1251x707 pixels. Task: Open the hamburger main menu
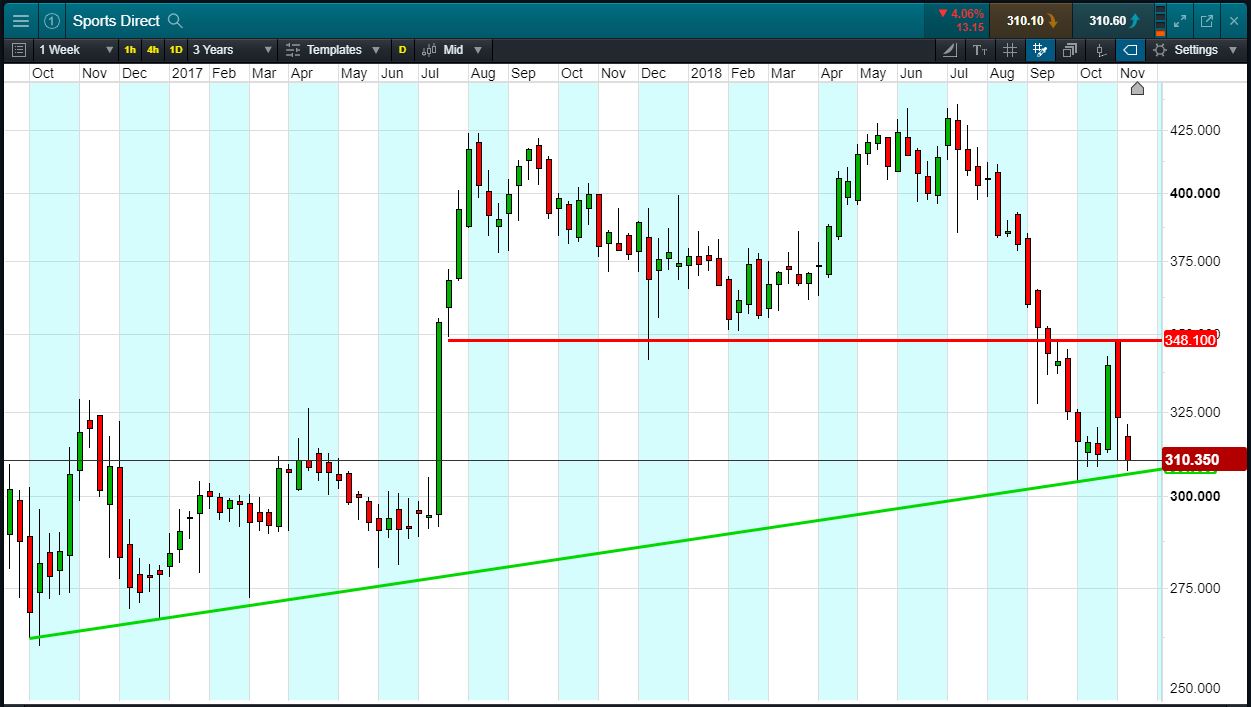click(20, 20)
